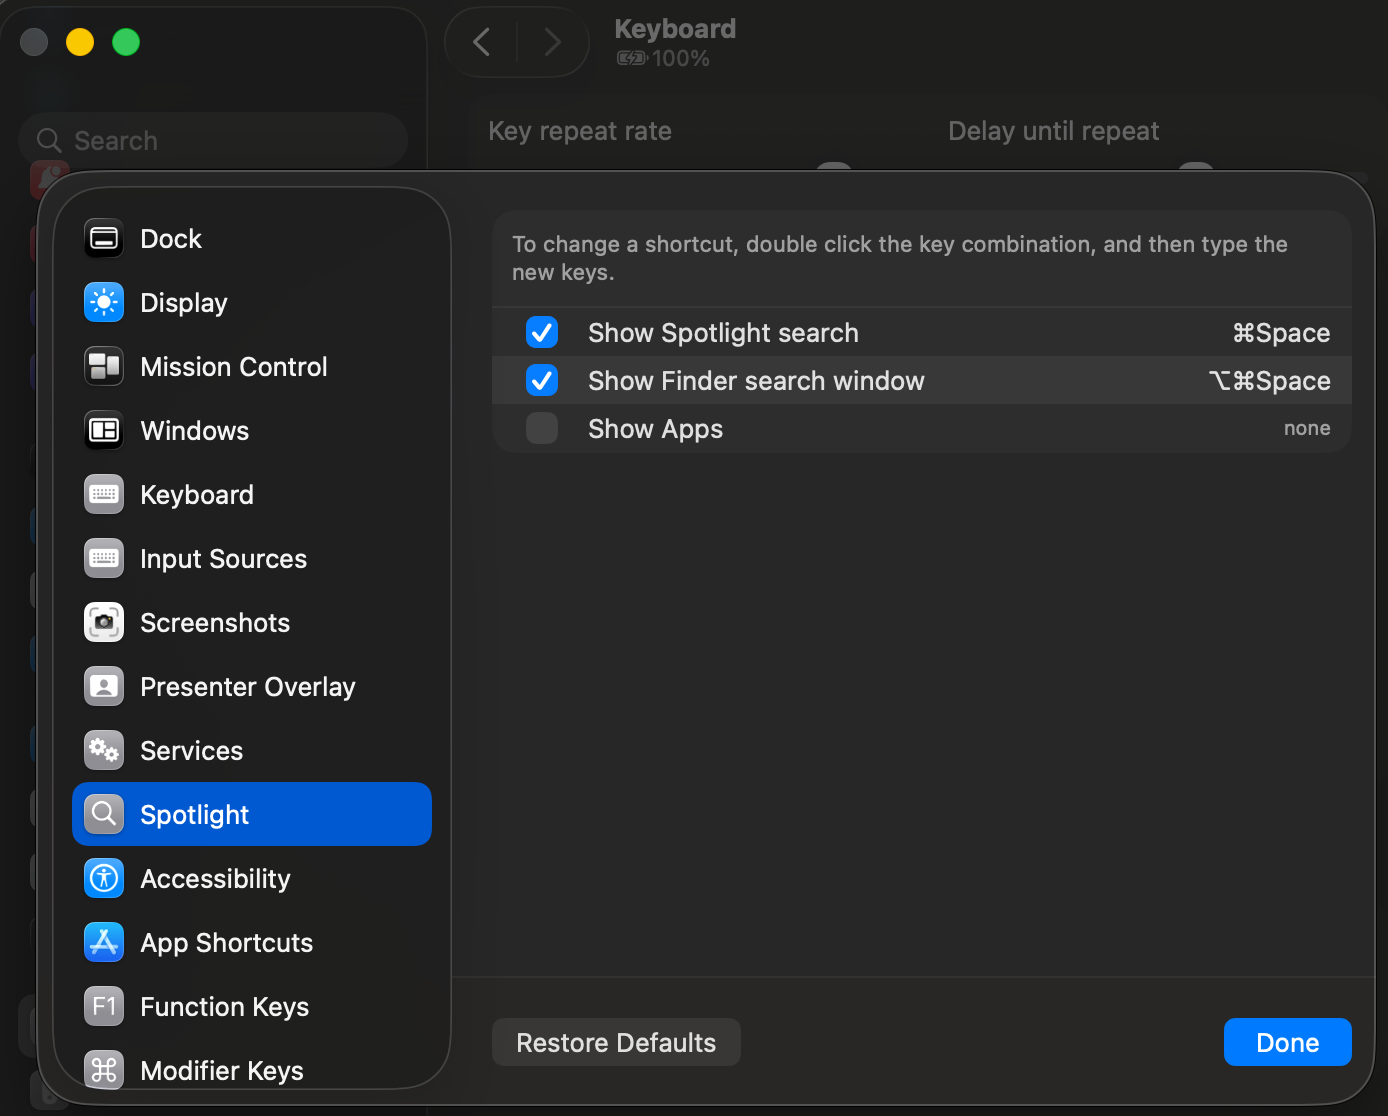1388x1116 pixels.
Task: Enable the Show Apps checkbox
Action: tap(542, 429)
